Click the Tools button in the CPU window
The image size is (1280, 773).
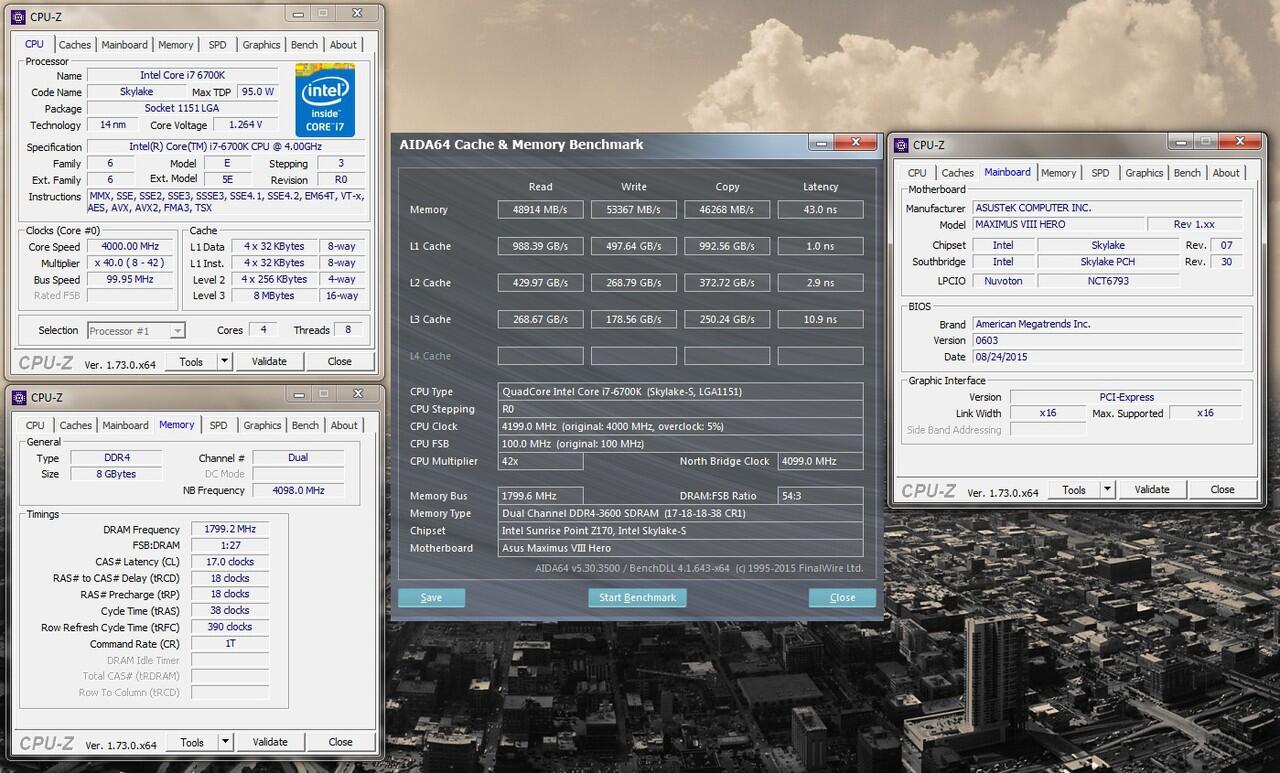click(x=191, y=361)
